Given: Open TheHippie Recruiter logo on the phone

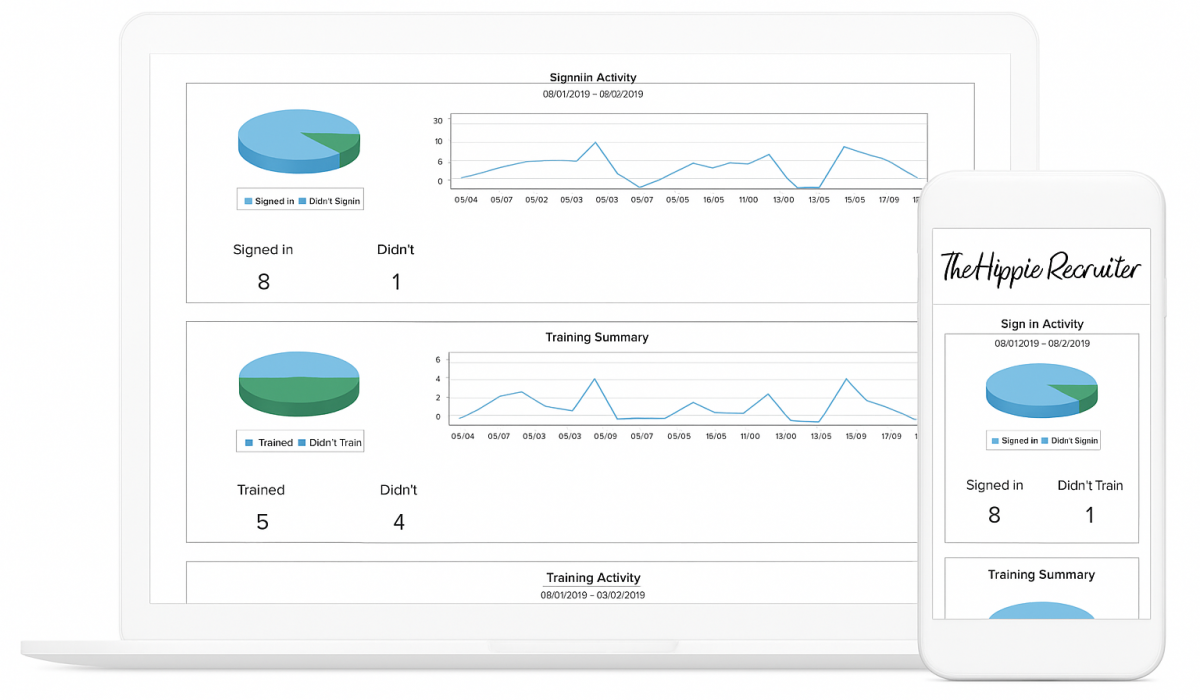Looking at the screenshot, I should (1041, 268).
